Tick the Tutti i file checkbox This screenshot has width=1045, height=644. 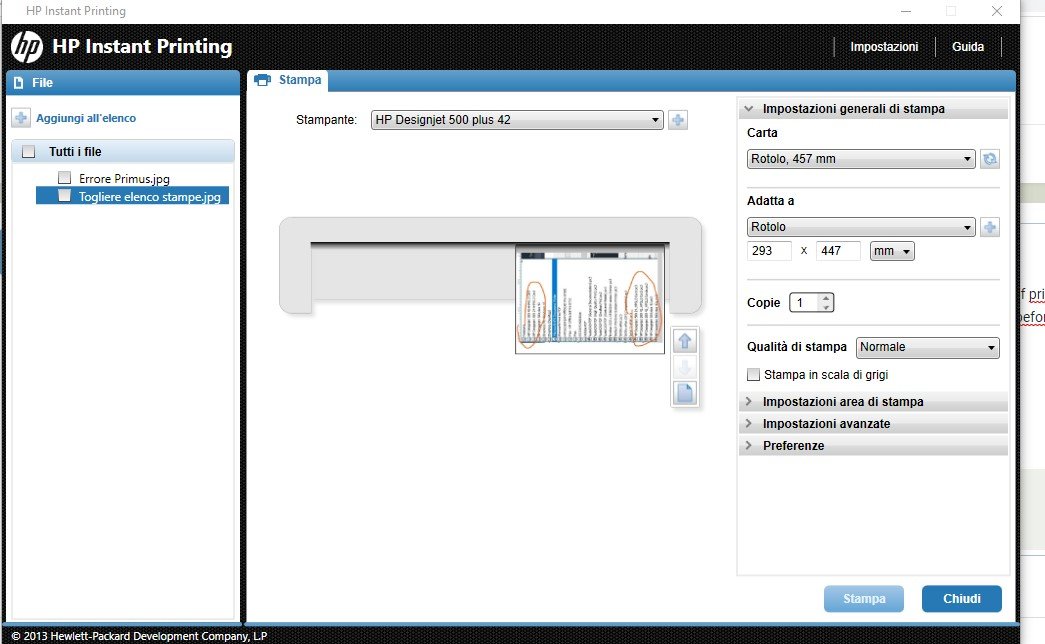[x=29, y=151]
